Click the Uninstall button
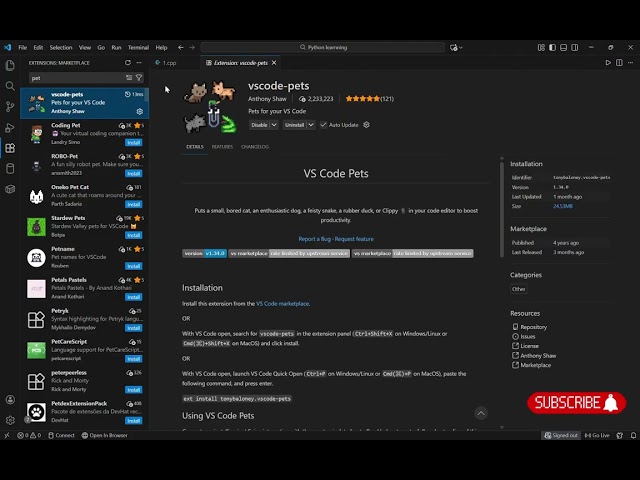Screen dimensions: 640x480 click(x=294, y=125)
